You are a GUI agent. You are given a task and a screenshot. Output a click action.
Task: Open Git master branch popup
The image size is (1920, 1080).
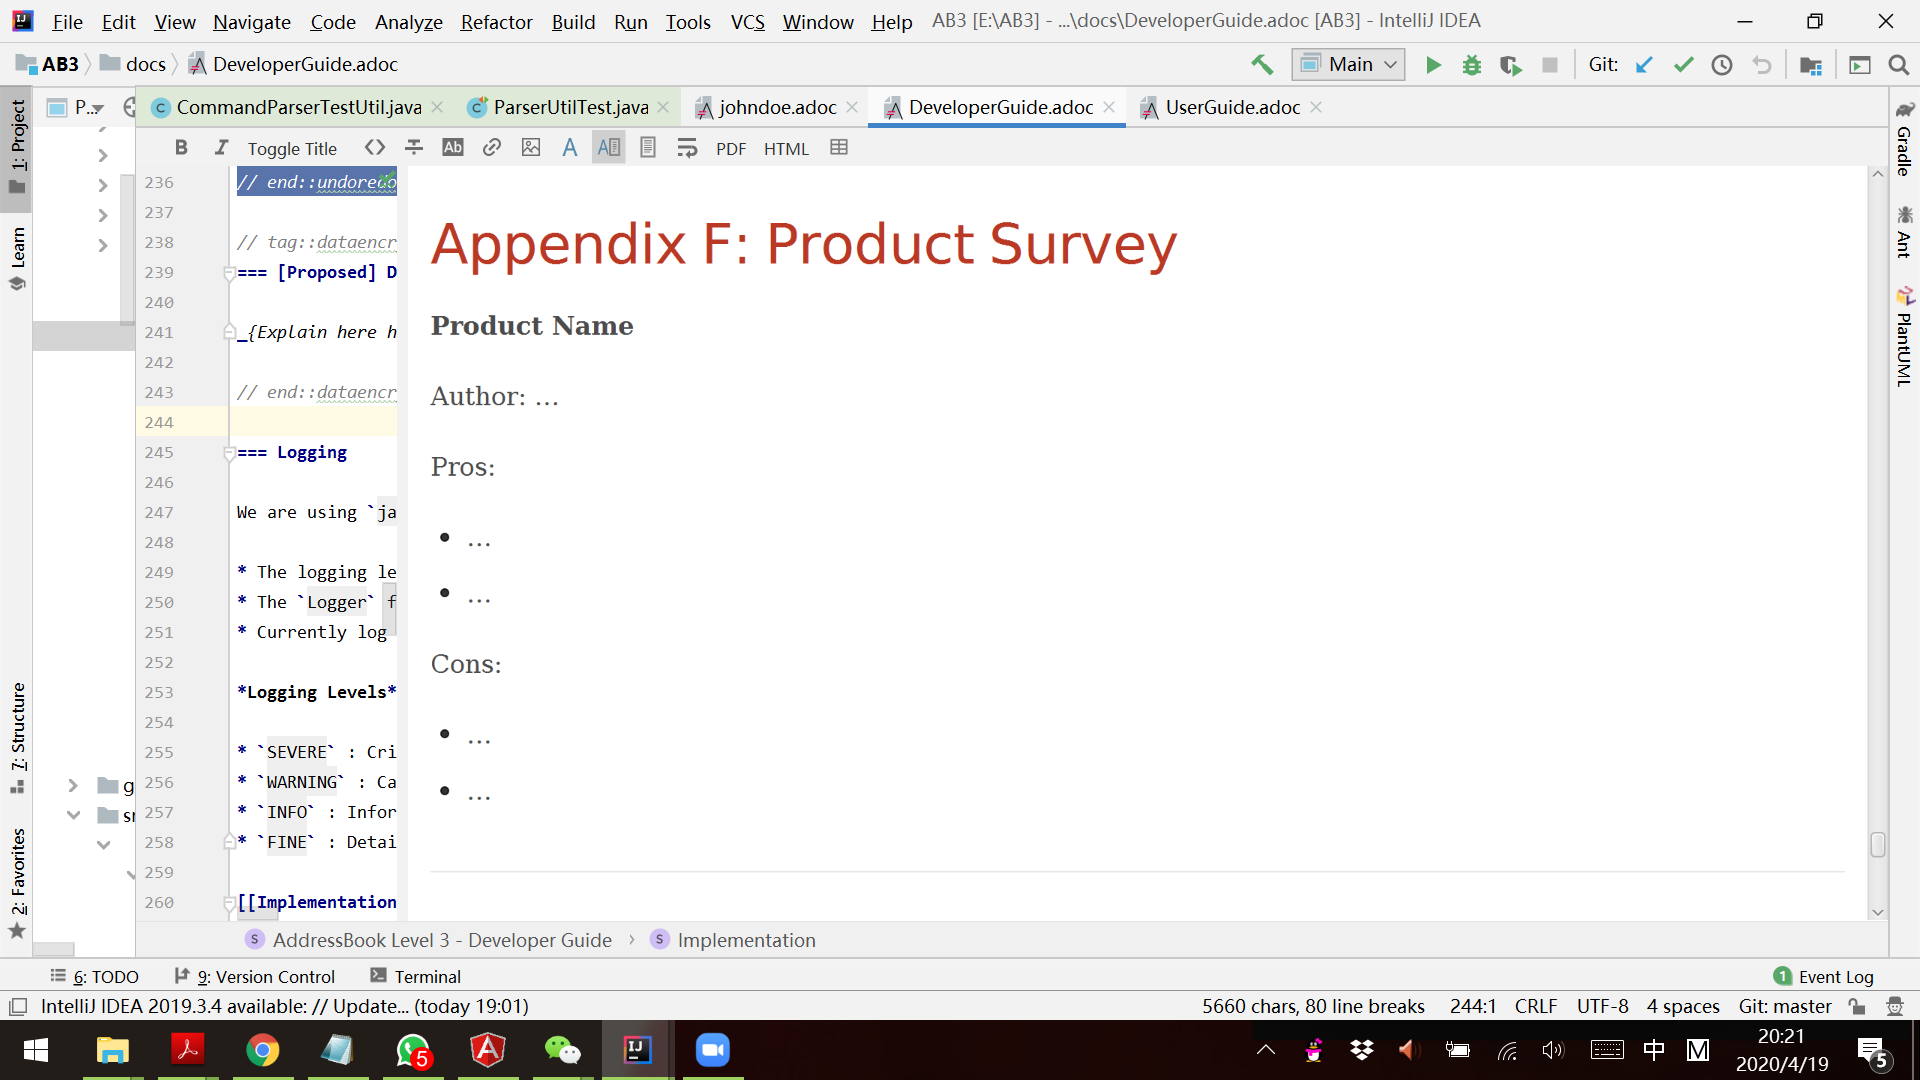coord(1784,1006)
